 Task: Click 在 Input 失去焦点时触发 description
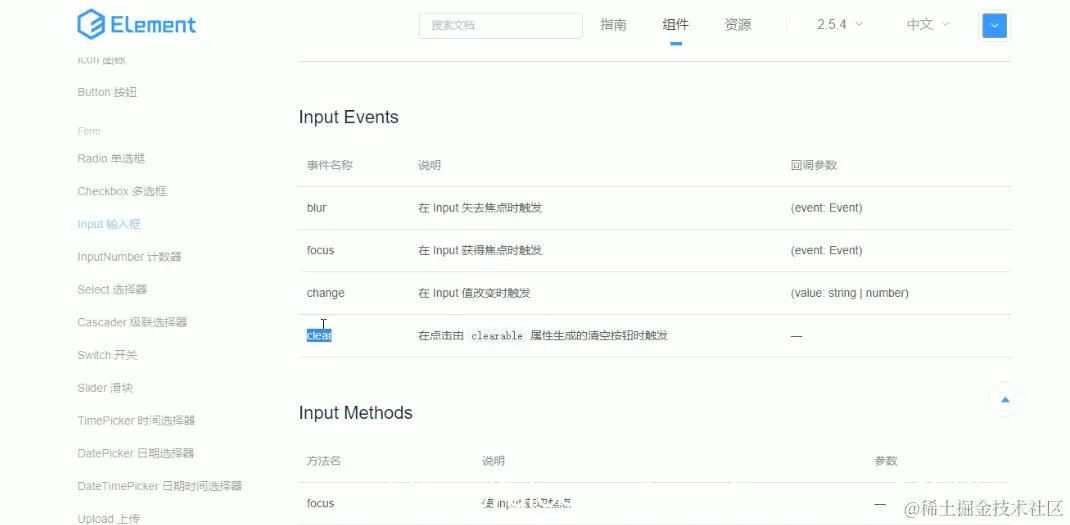480,208
